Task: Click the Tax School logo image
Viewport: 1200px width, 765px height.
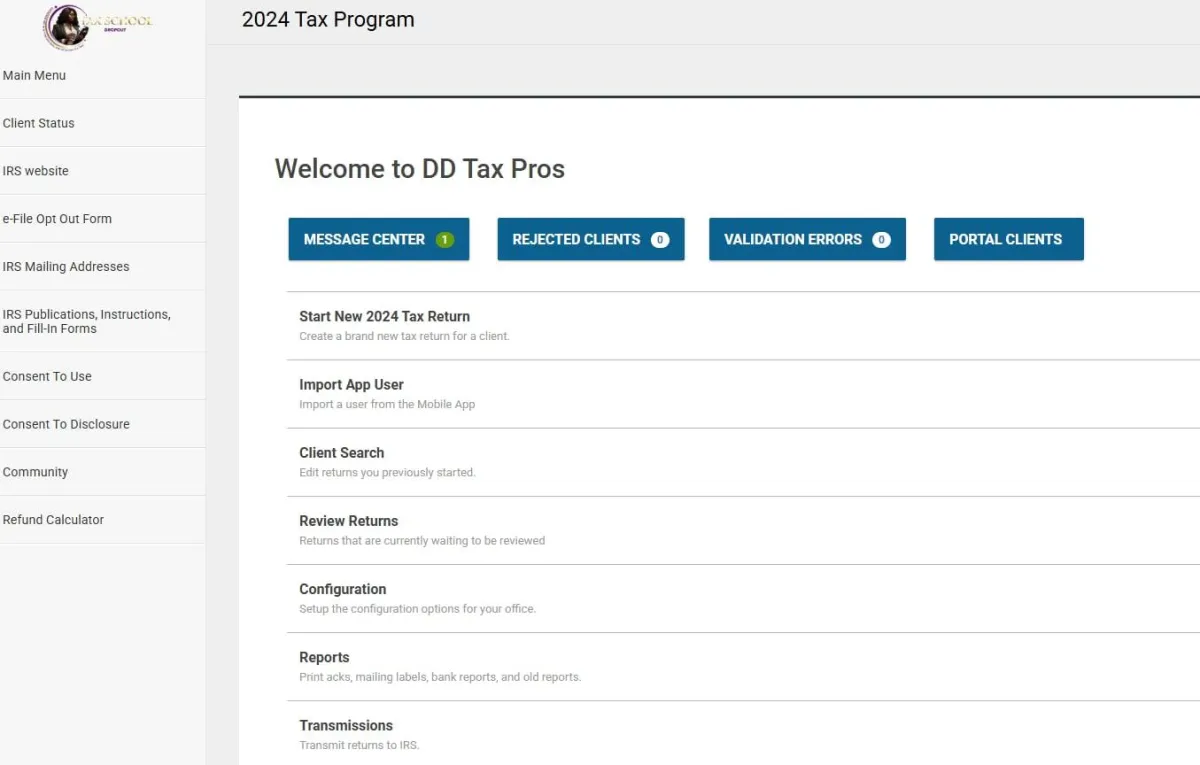Action: 98,26
